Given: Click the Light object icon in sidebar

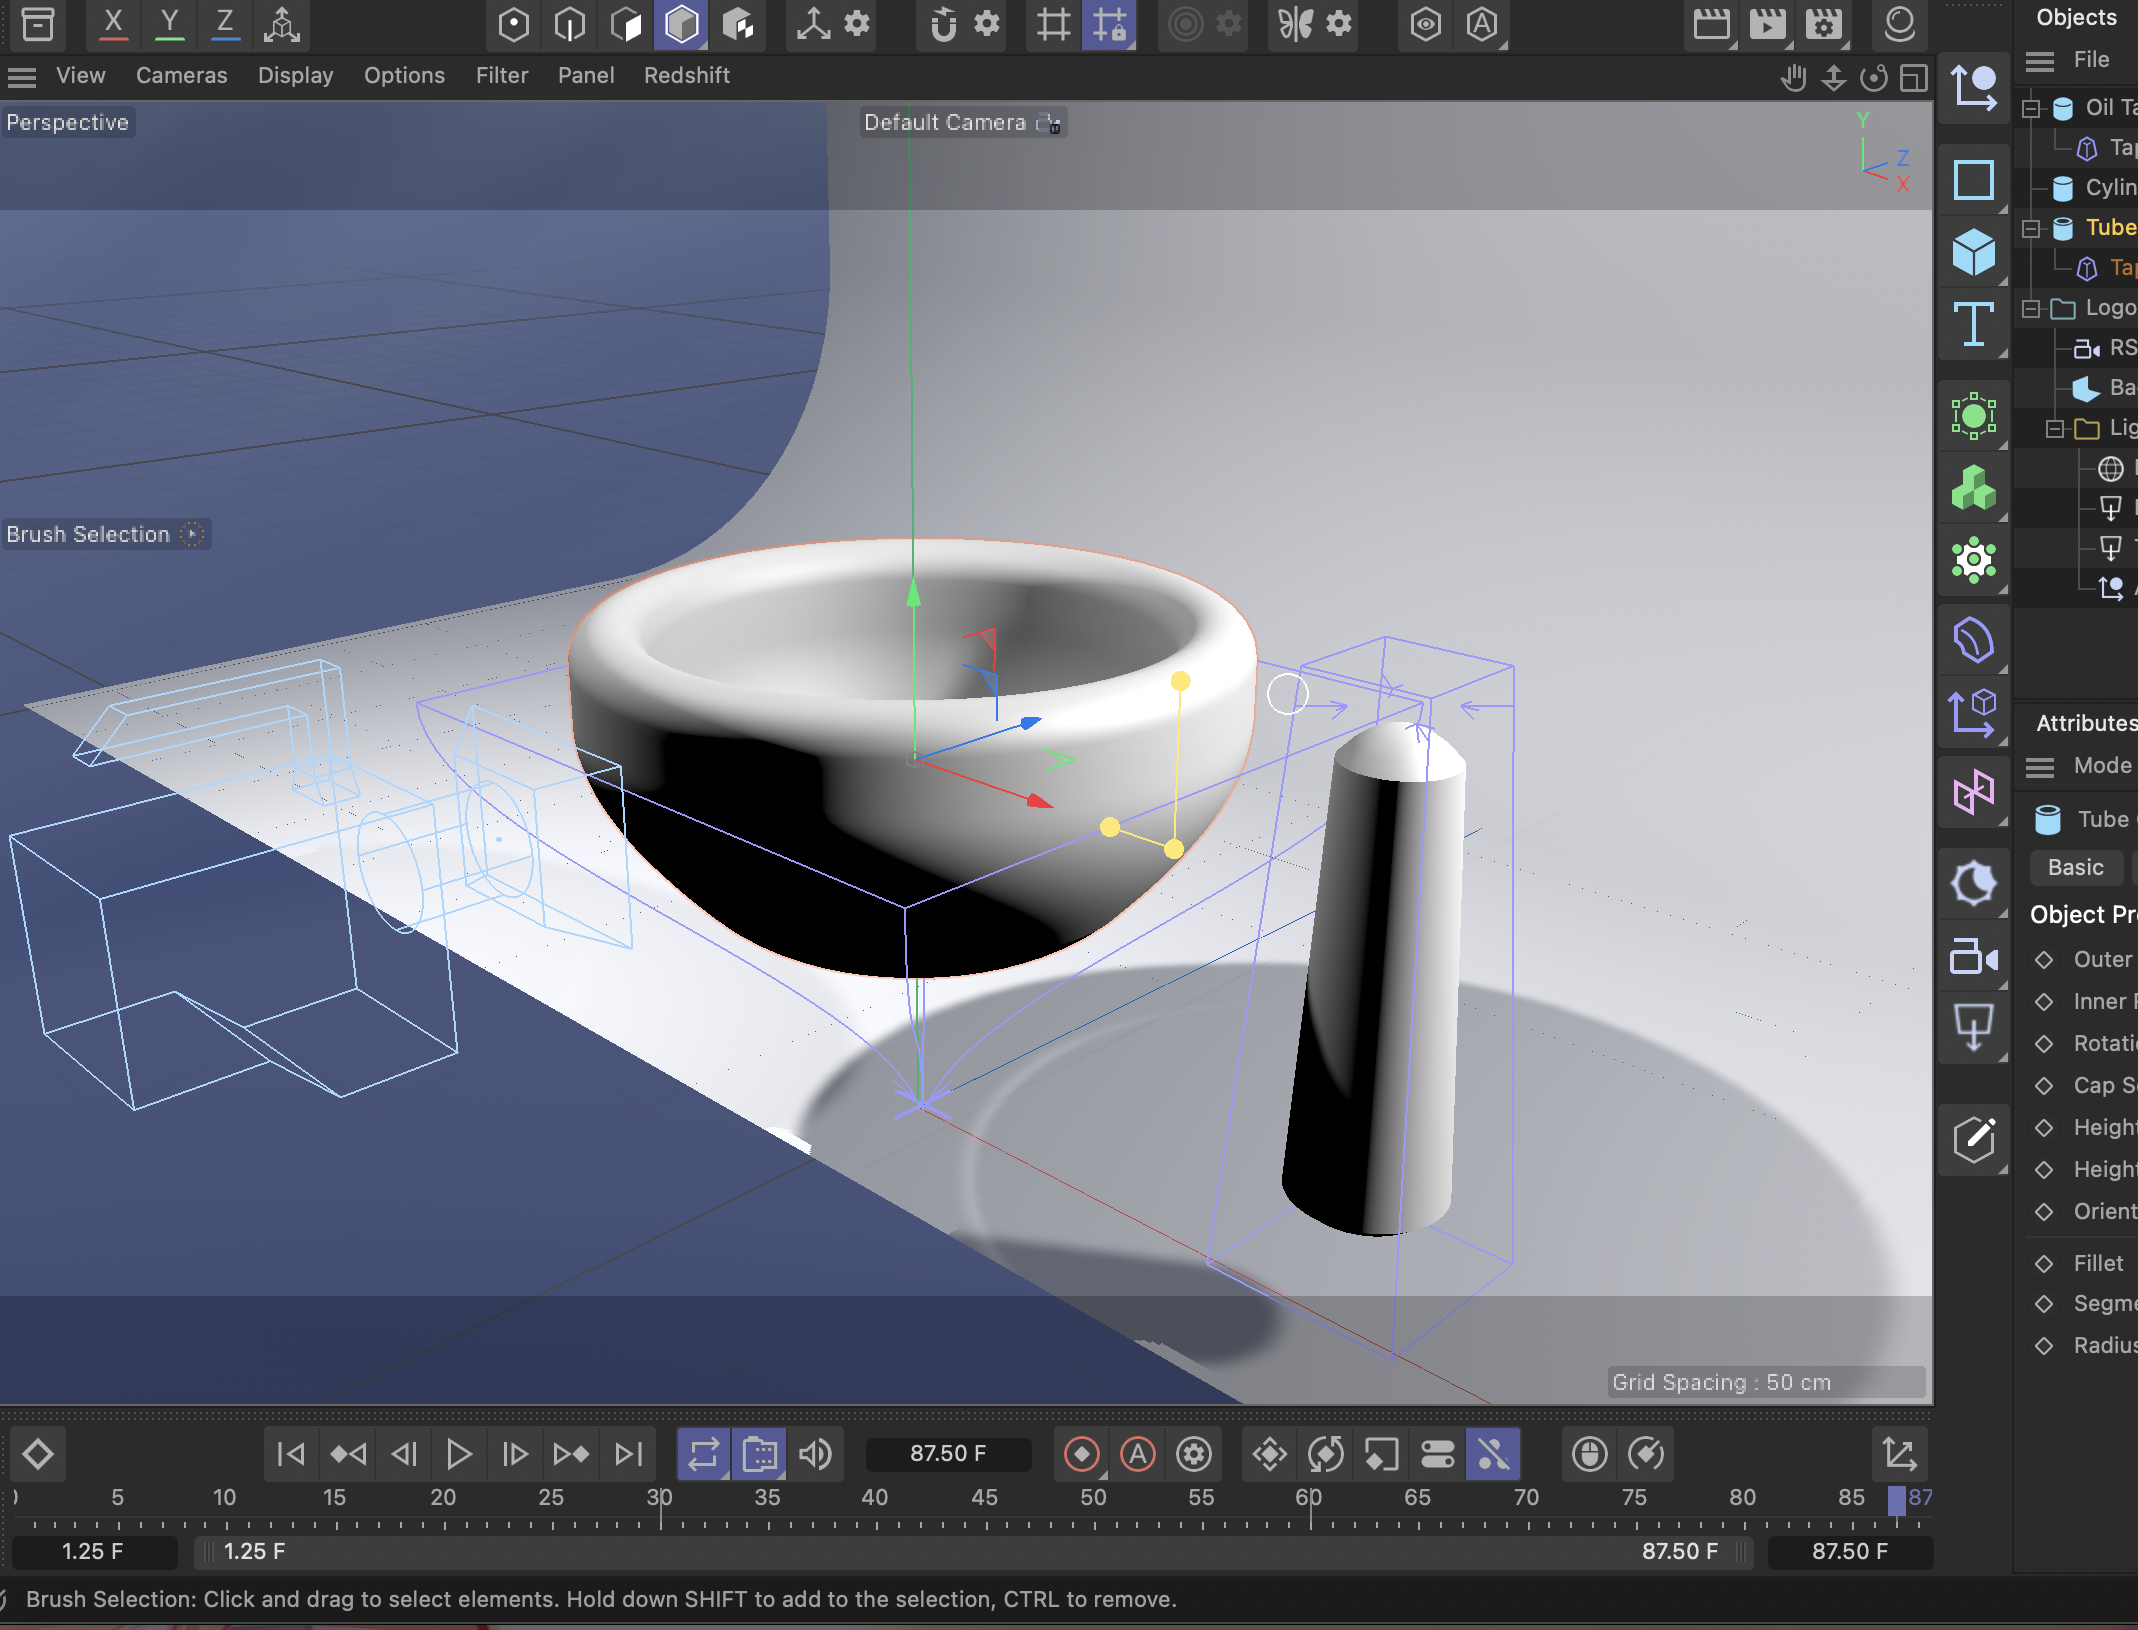Looking at the screenshot, I should [1973, 1027].
